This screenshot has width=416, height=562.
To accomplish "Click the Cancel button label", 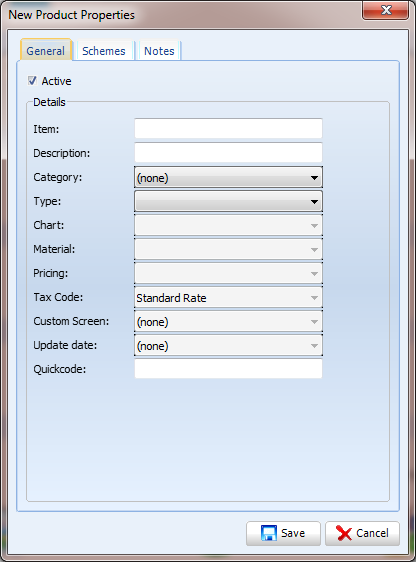I will pos(372,533).
